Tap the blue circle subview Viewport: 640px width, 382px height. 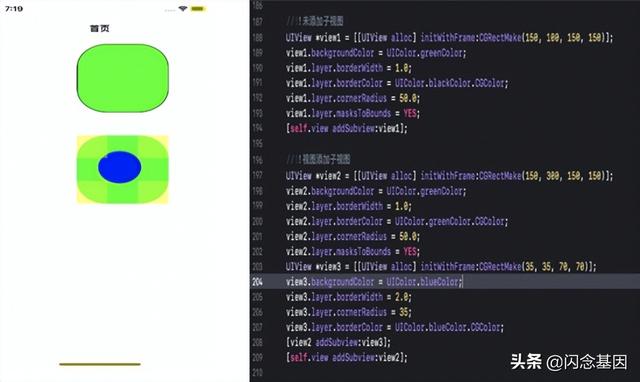coord(120,167)
